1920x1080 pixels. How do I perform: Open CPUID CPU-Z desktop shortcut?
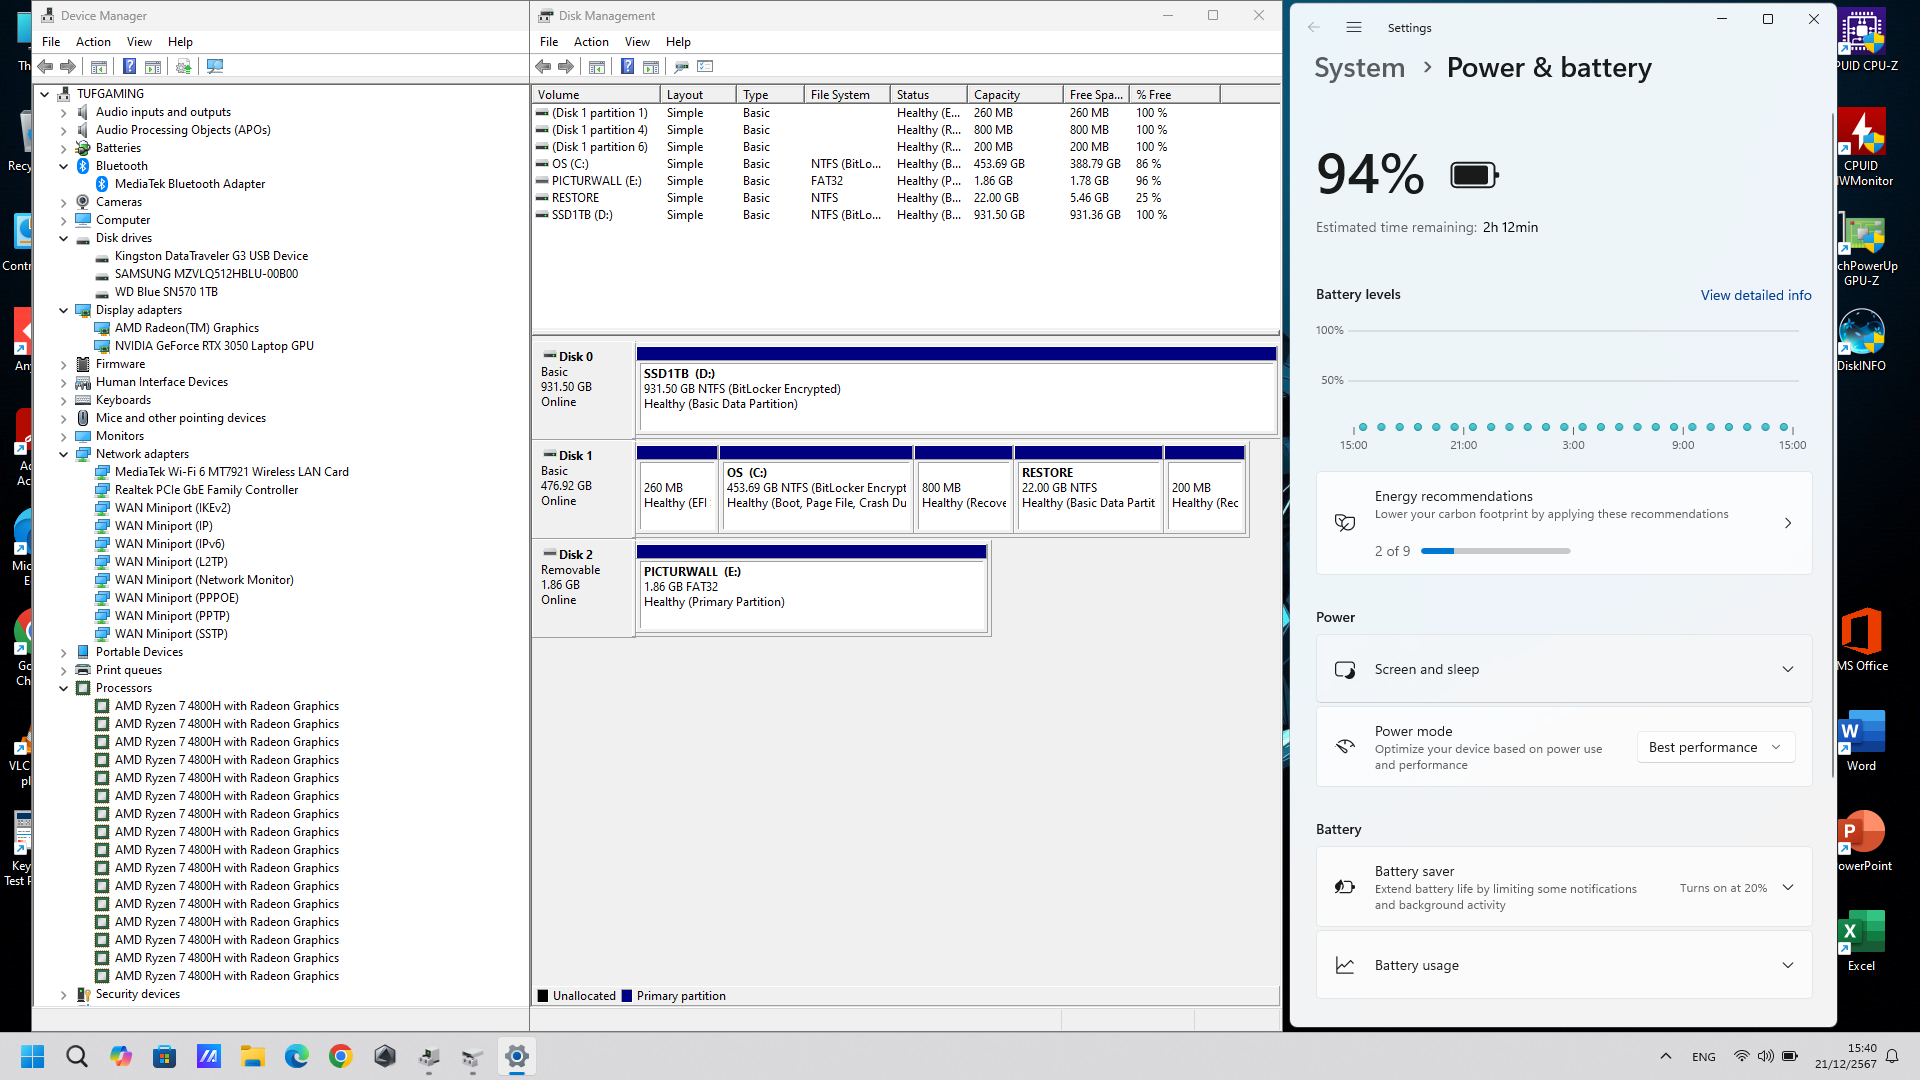coord(1862,40)
